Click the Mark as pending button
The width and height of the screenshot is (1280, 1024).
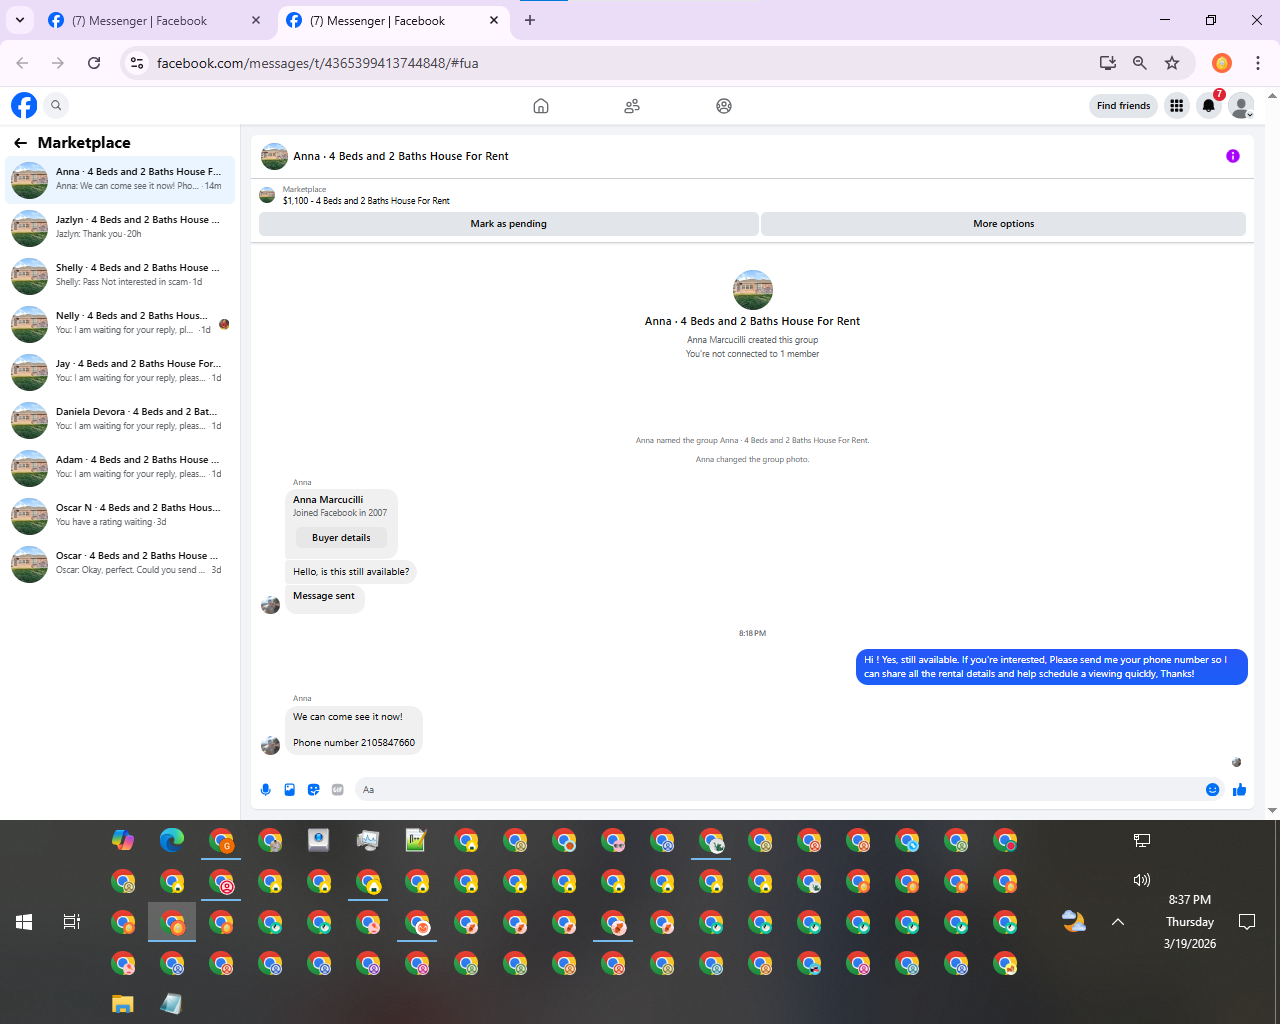pos(509,224)
